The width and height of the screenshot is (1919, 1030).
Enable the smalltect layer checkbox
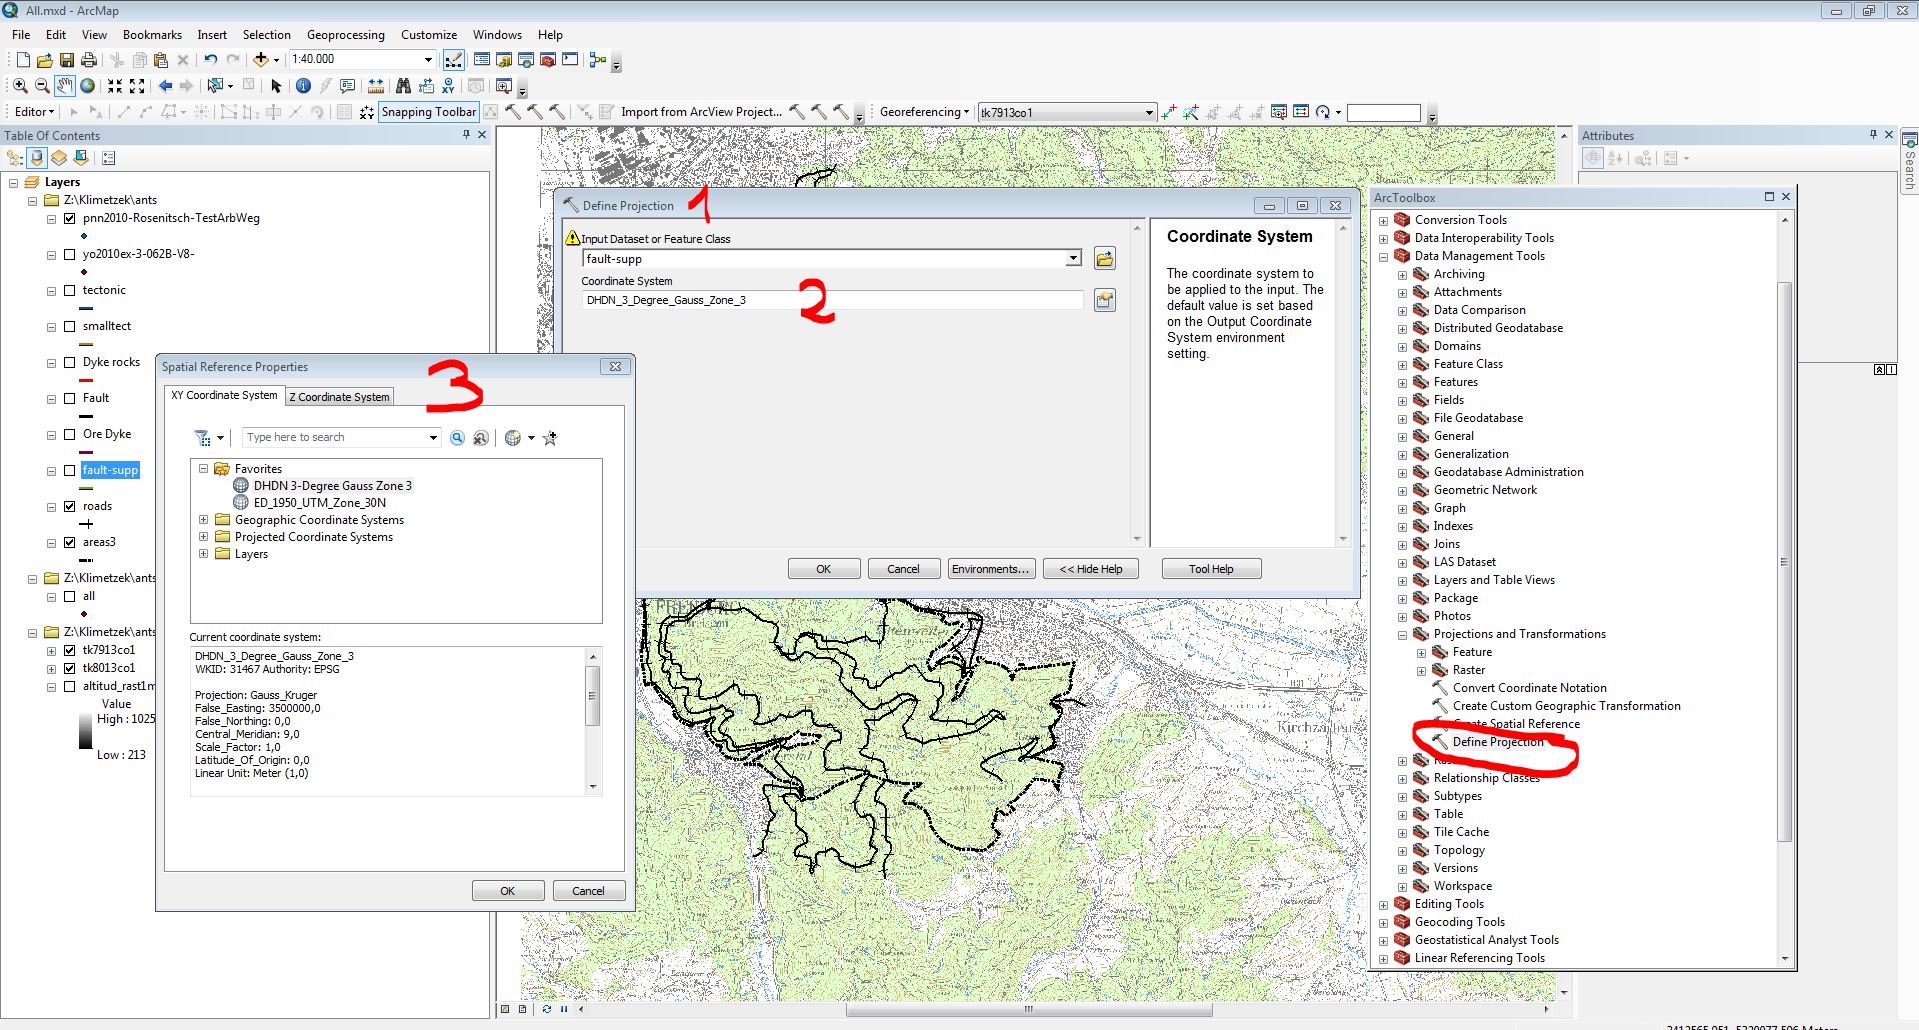tap(70, 326)
